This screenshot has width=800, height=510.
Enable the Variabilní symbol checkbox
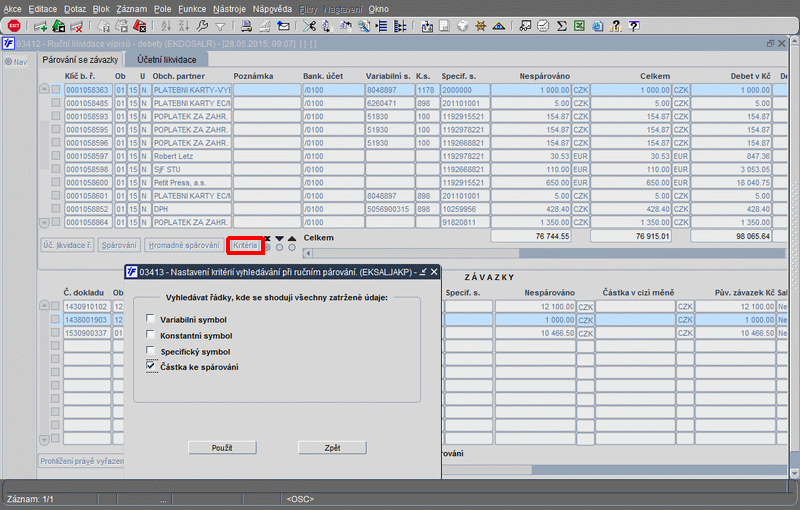point(150,319)
